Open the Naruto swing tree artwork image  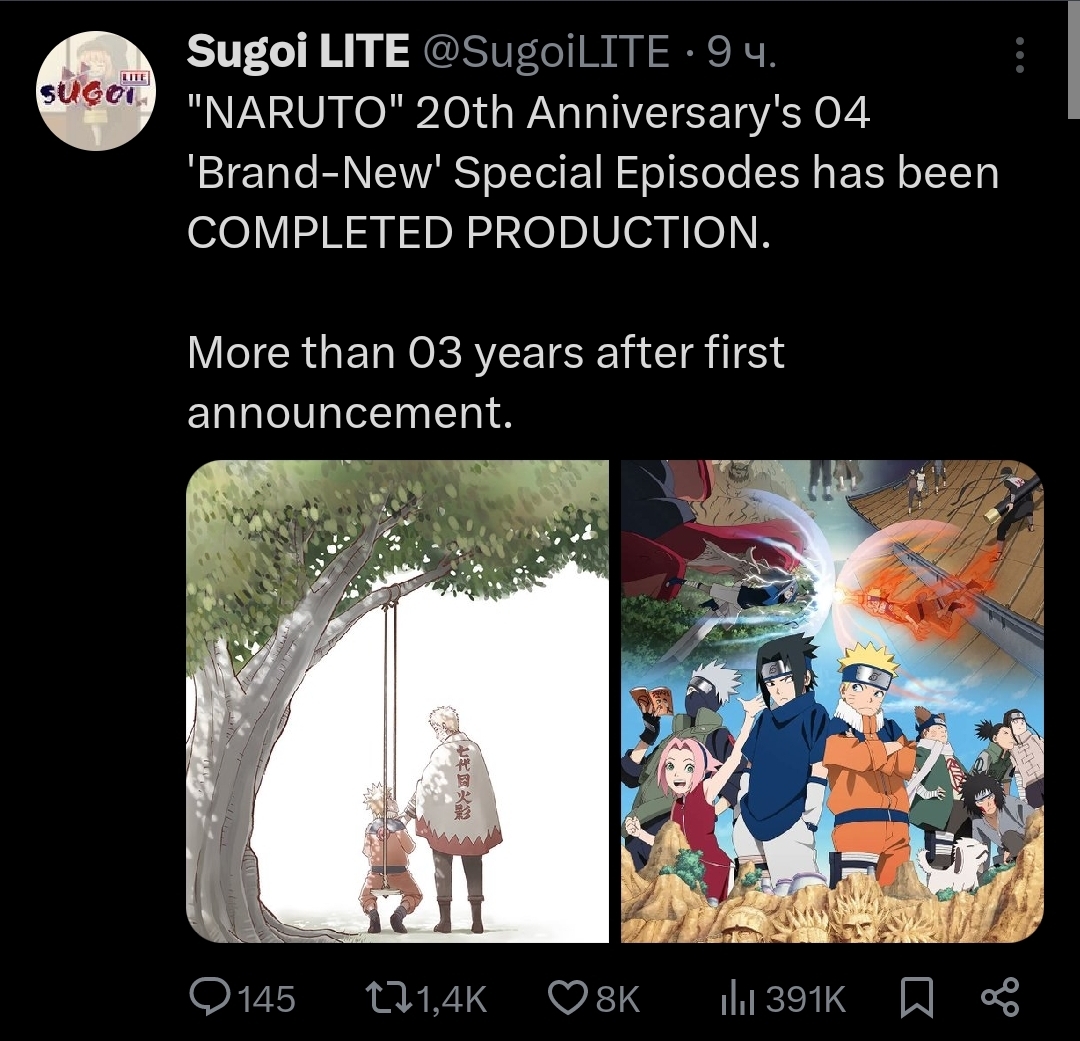tap(397, 701)
